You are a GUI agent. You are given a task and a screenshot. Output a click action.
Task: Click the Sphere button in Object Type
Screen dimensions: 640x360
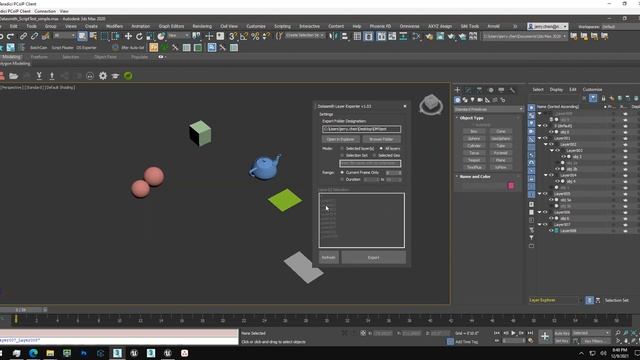474,139
